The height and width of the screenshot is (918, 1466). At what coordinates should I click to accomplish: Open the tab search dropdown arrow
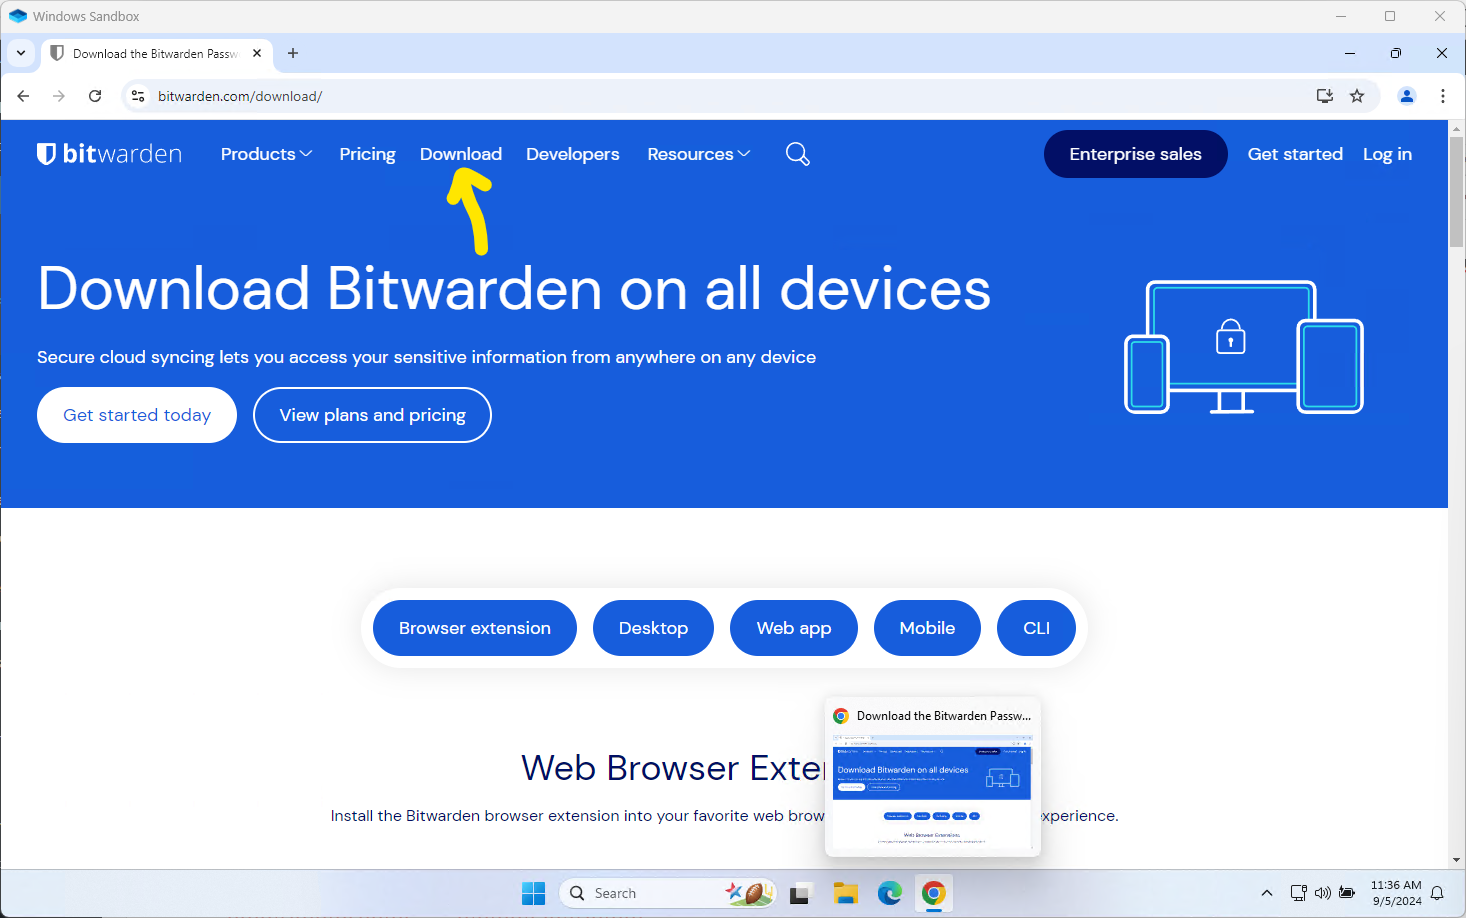(21, 53)
